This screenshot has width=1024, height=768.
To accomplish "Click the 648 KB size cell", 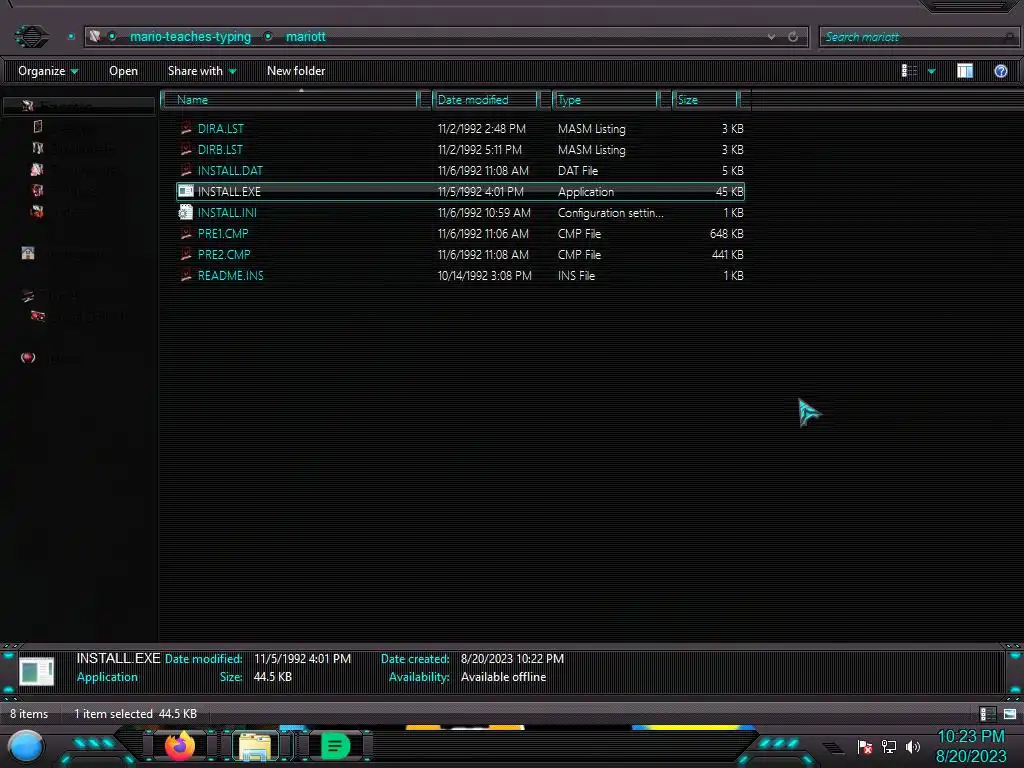I will click(x=726, y=233).
